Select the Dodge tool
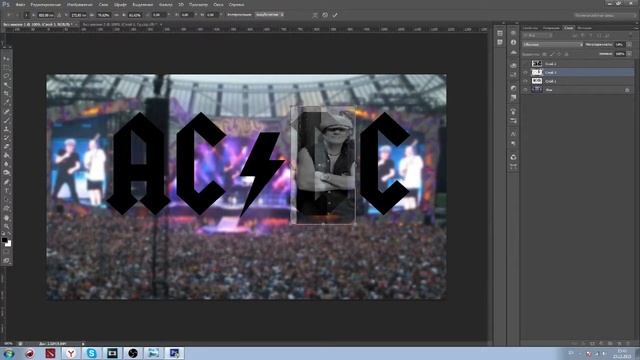The width and height of the screenshot is (640, 360). point(6,173)
